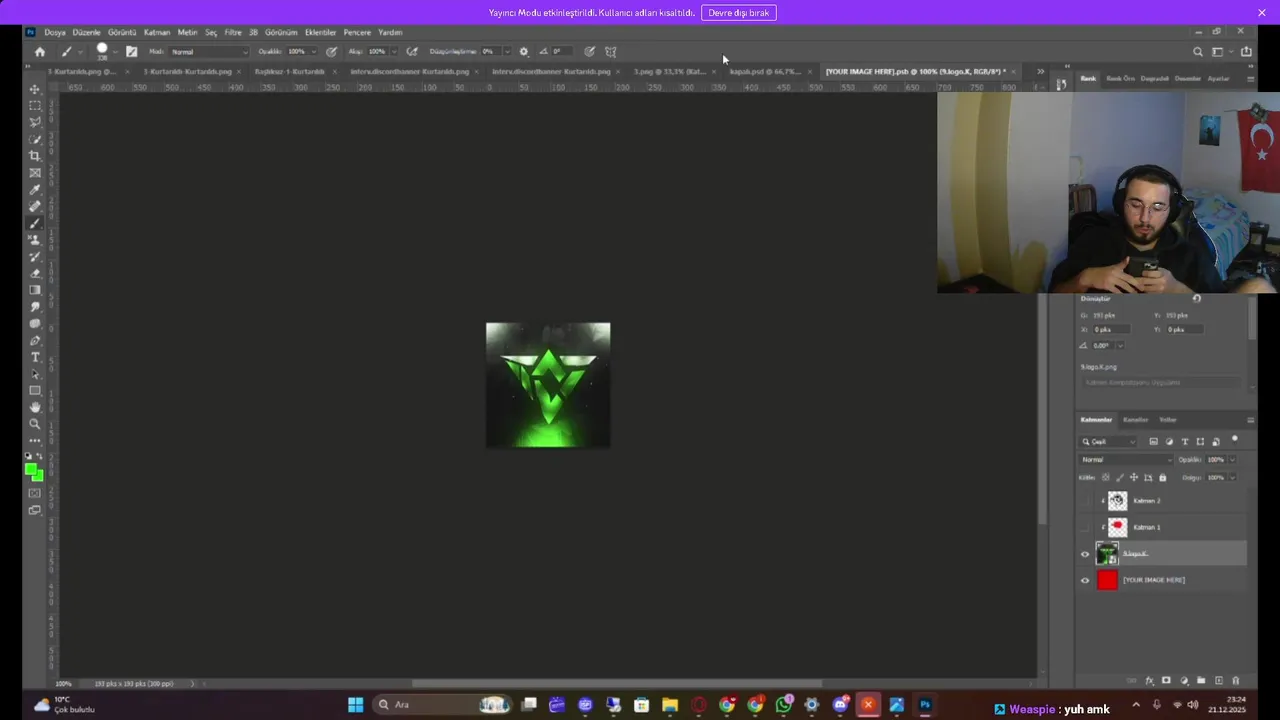
Task: Open the Pencere menu
Action: [x=357, y=32]
